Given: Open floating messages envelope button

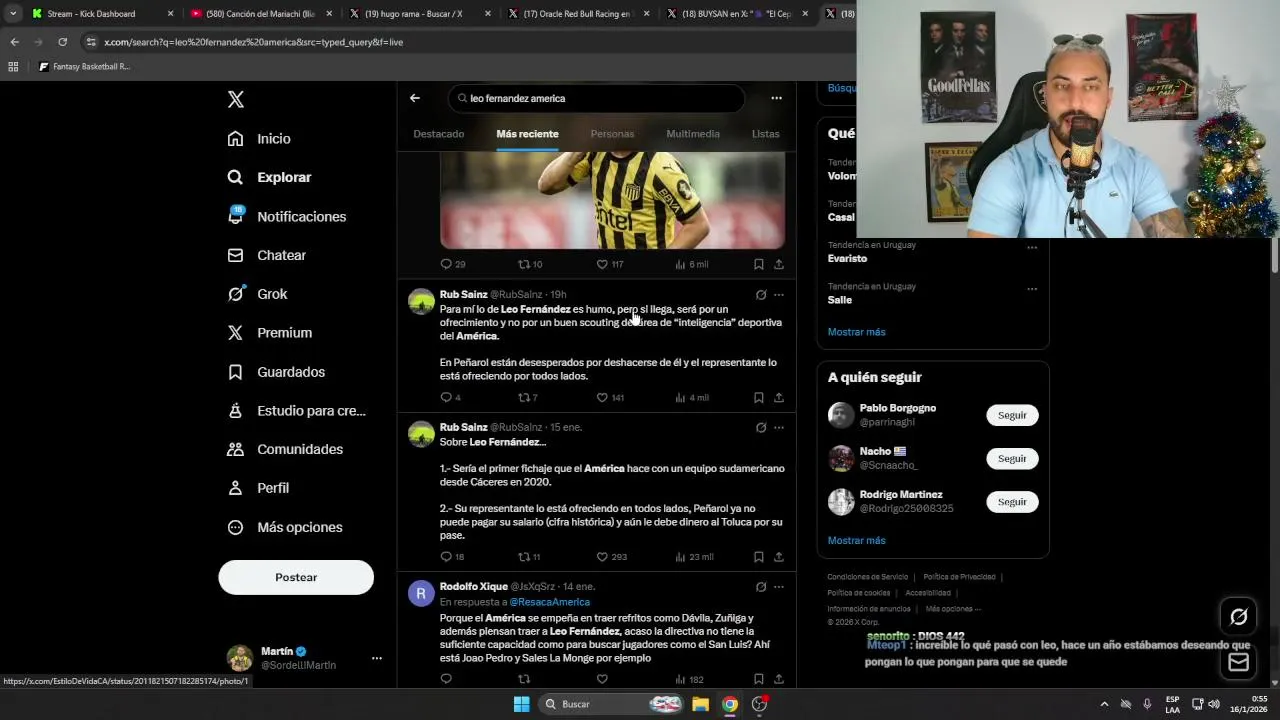Looking at the screenshot, I should (1238, 661).
